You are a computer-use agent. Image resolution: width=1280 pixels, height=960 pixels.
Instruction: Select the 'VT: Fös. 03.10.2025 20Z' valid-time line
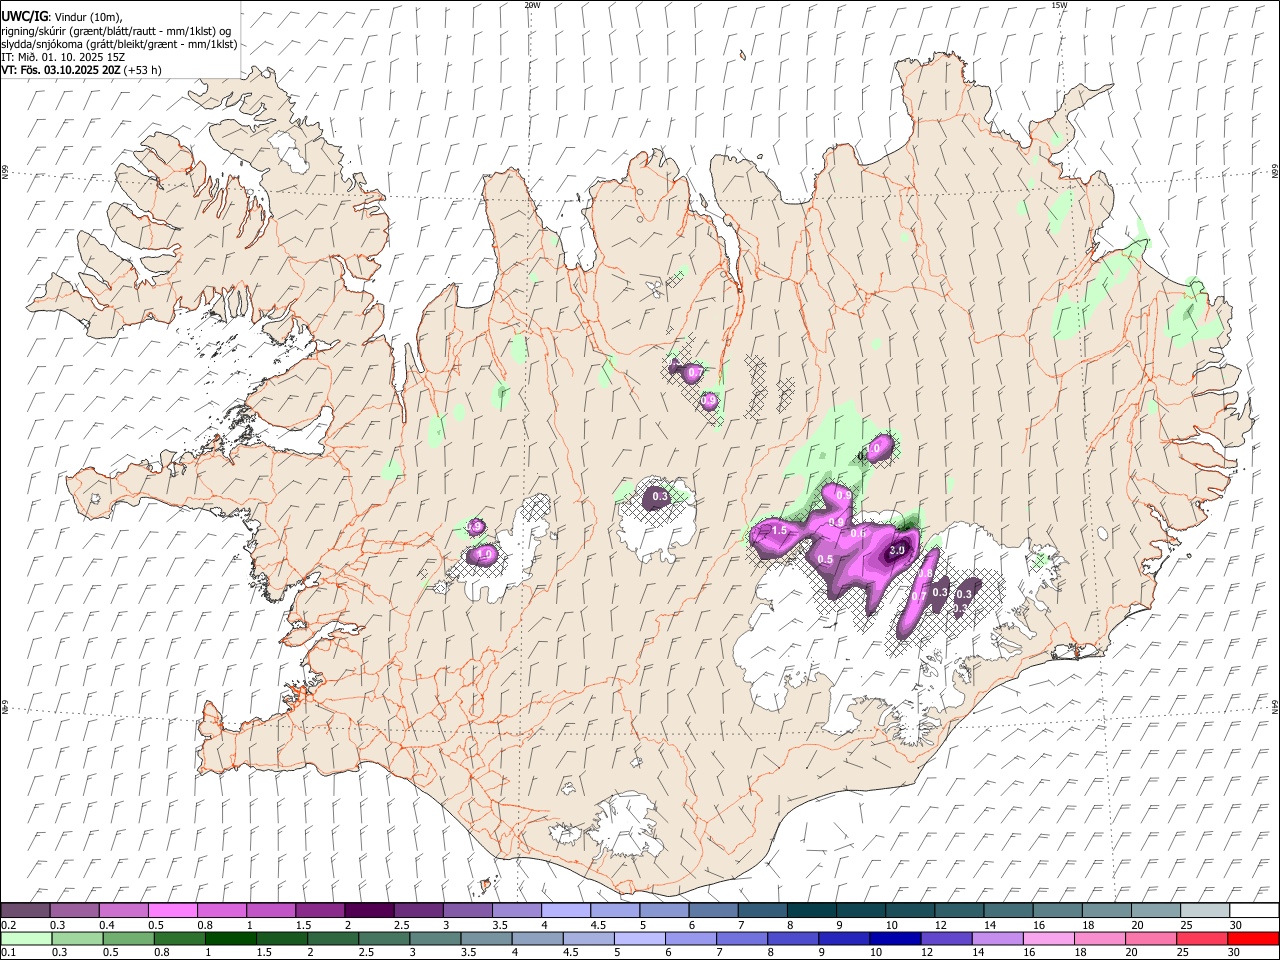(61, 70)
